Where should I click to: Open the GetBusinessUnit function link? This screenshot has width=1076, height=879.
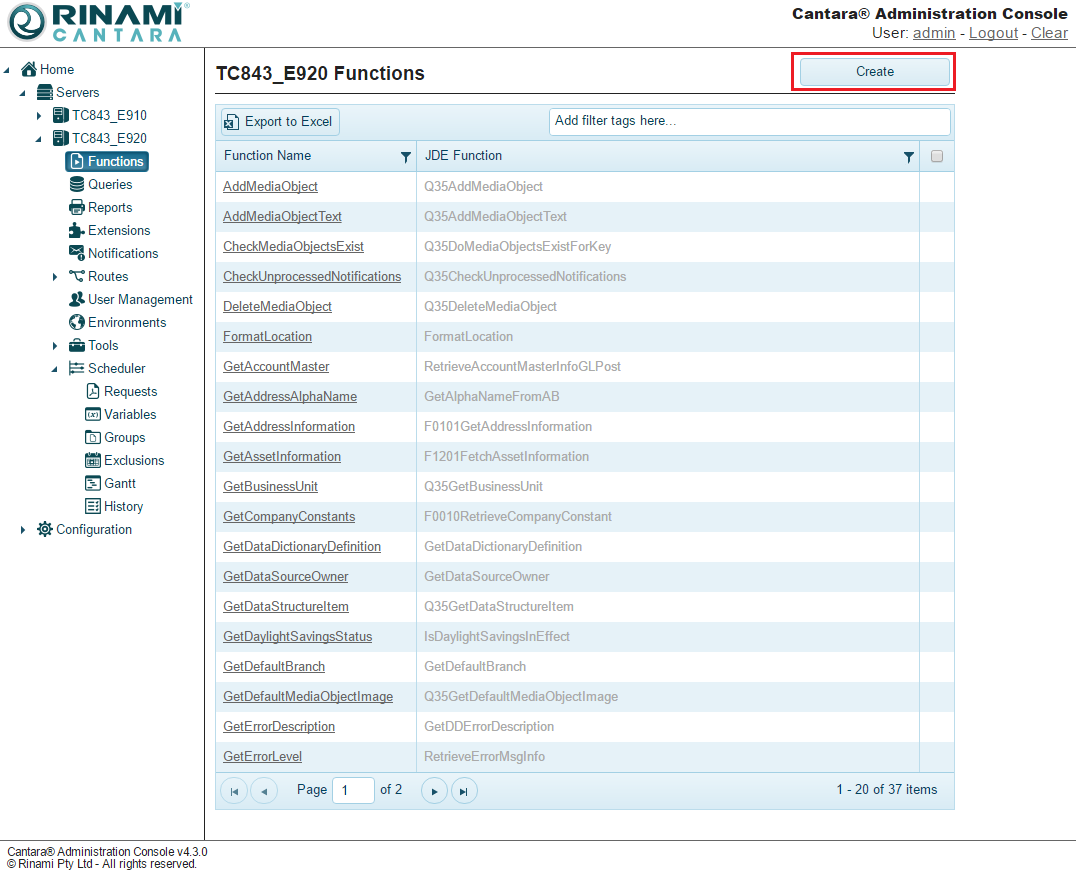click(270, 487)
